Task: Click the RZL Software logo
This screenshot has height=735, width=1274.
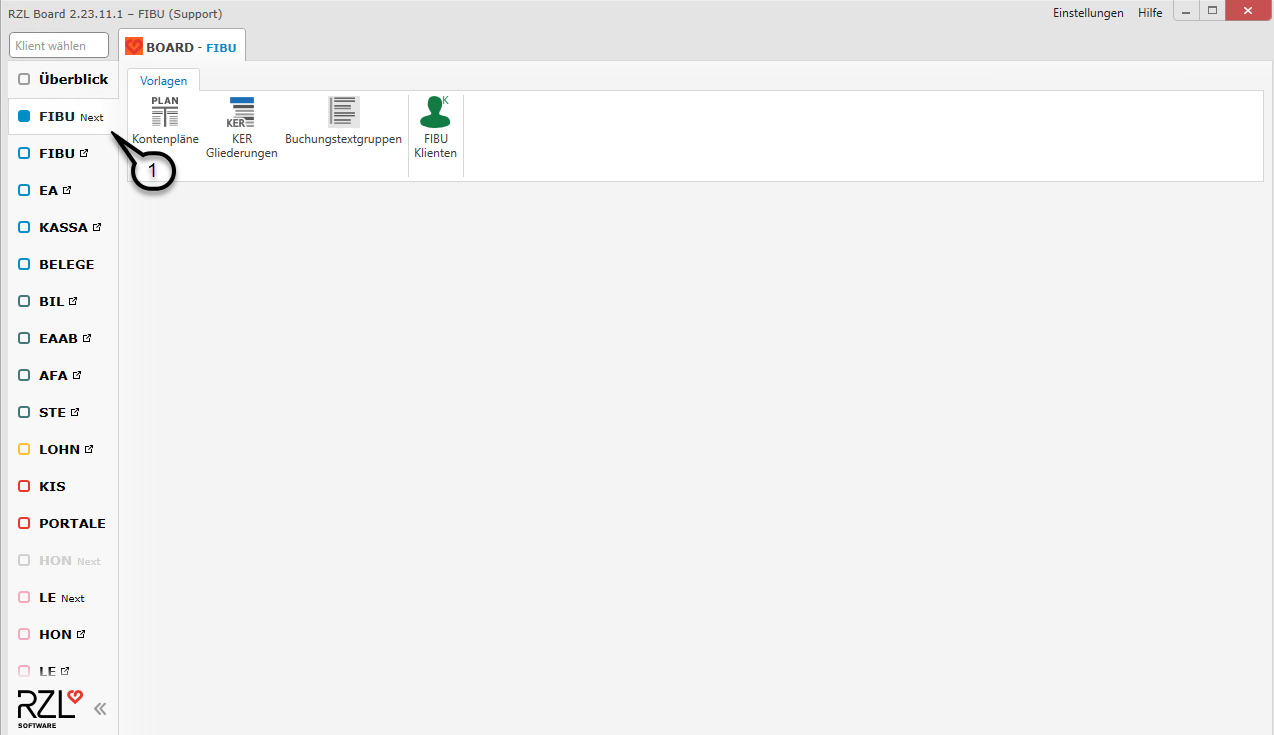Action: click(x=49, y=708)
